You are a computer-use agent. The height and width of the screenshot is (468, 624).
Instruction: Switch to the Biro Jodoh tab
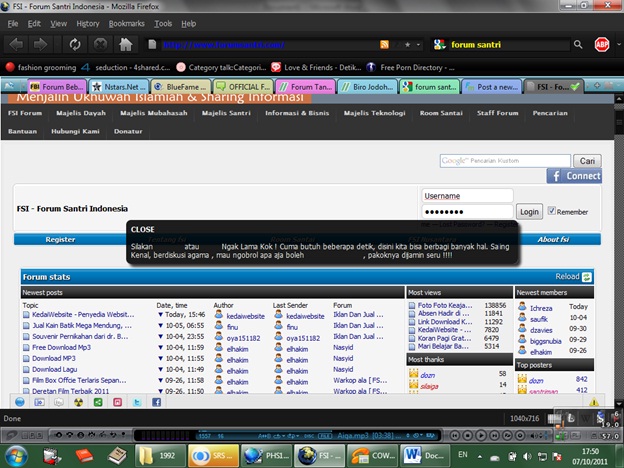368,87
